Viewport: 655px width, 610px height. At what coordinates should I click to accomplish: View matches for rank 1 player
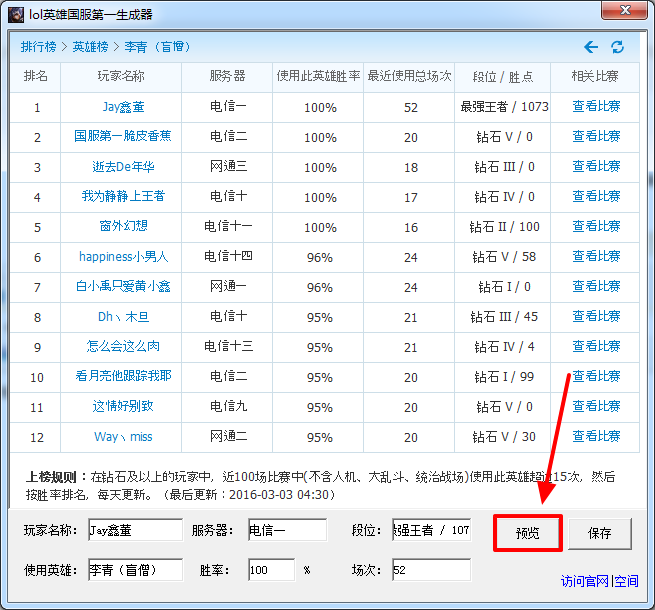596,107
